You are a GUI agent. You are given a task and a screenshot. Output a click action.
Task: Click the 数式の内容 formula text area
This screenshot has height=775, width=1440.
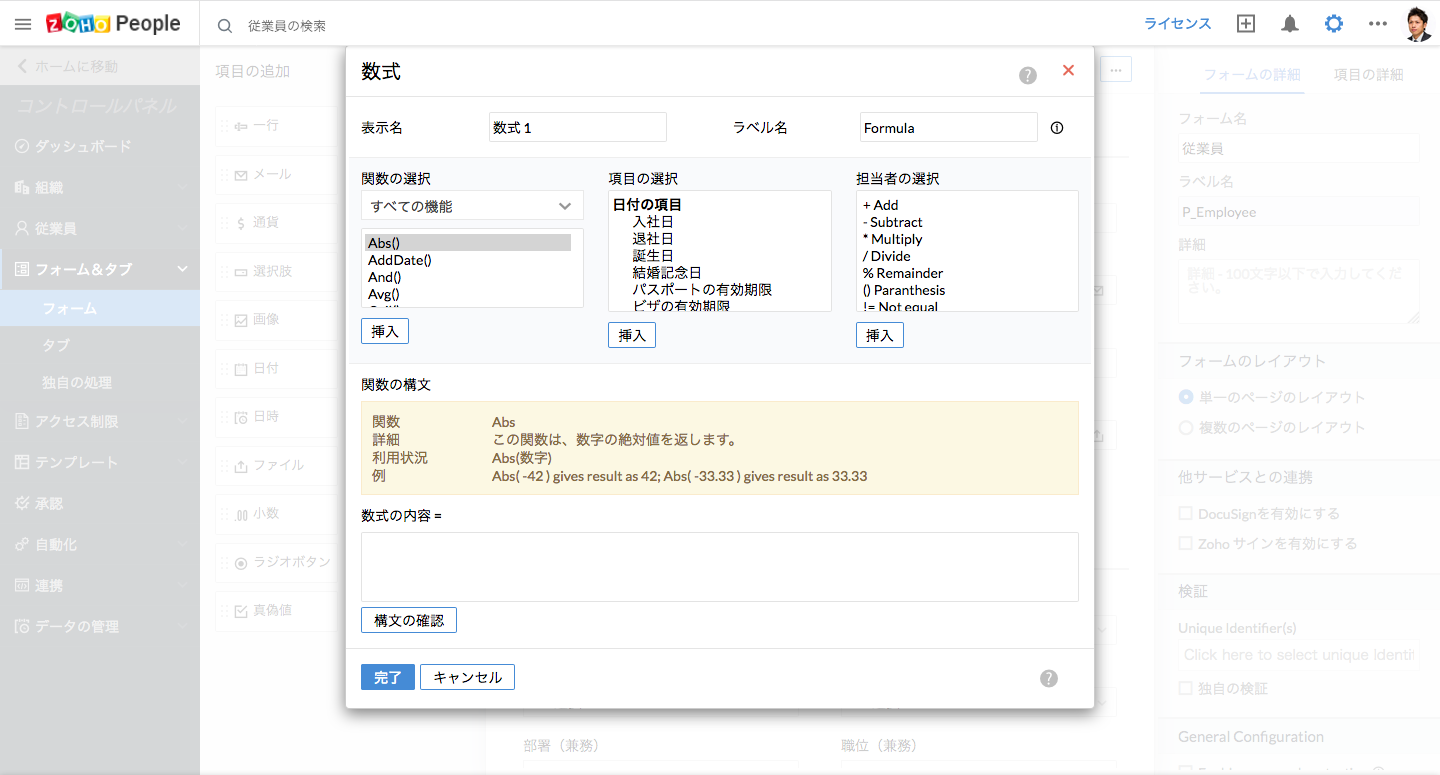(719, 566)
